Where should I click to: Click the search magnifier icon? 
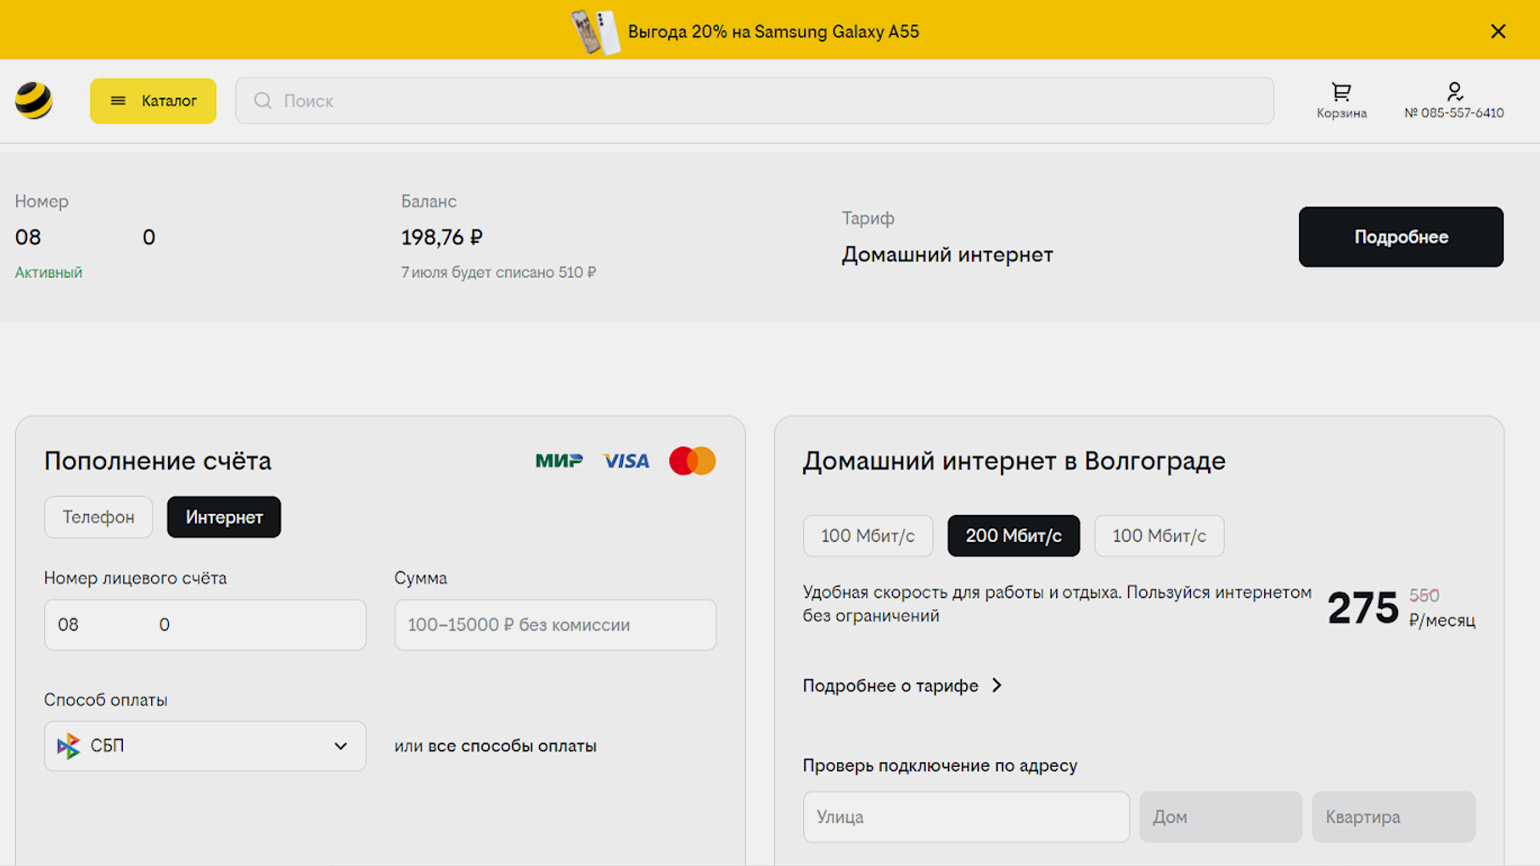pos(263,101)
